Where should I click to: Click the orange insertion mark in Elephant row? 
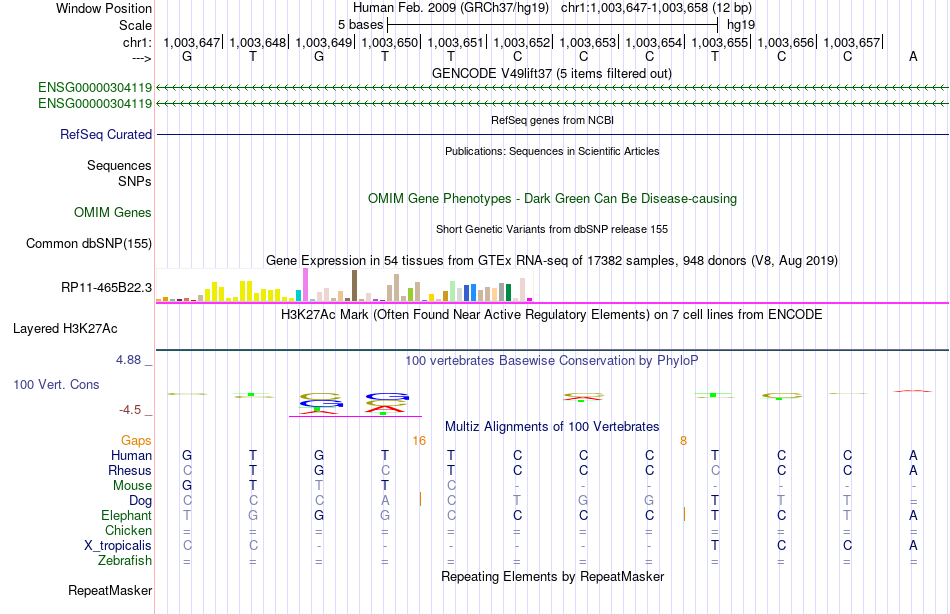click(x=685, y=514)
